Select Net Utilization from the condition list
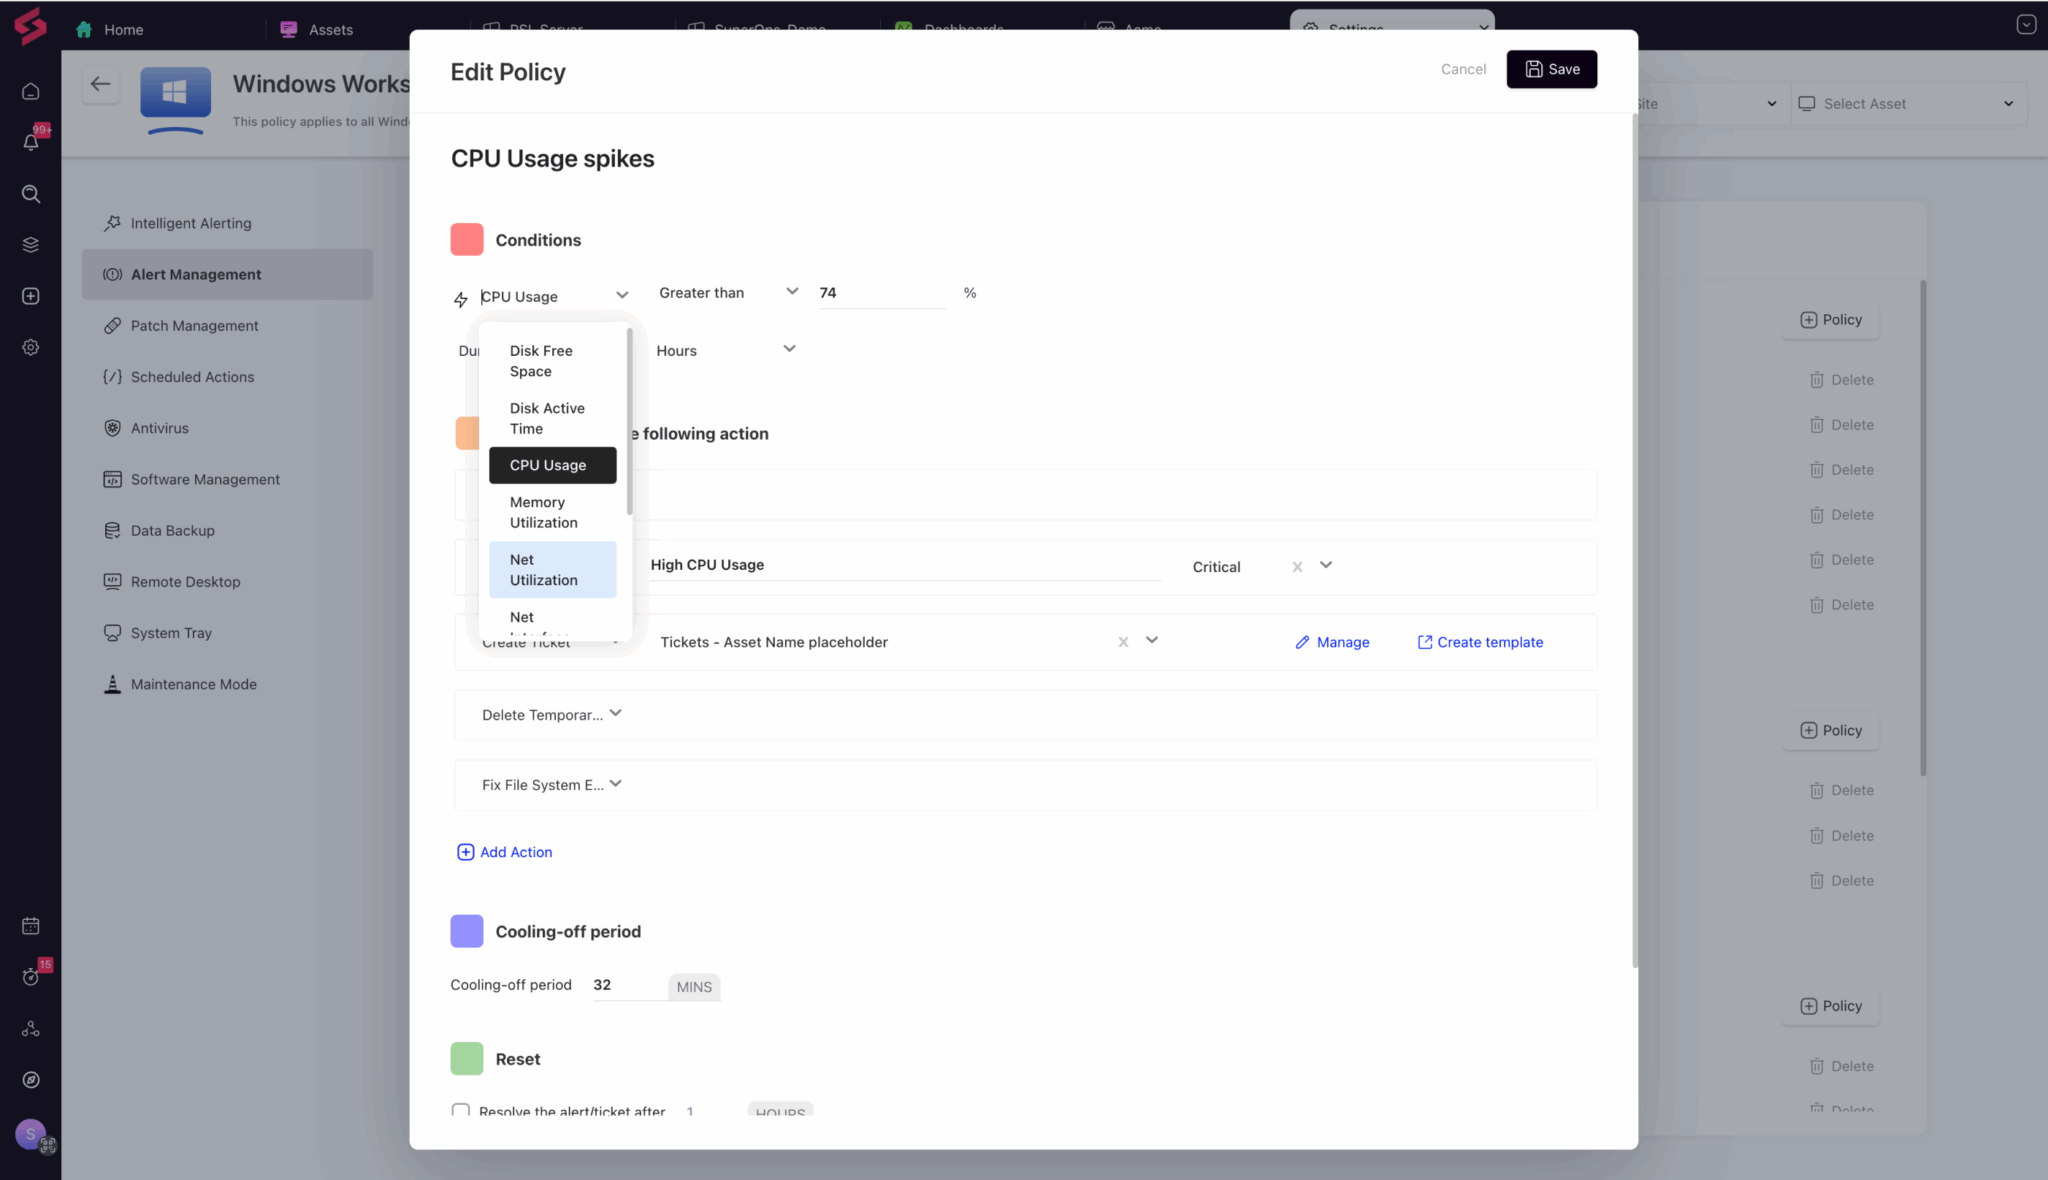The image size is (2048, 1180). 552,570
